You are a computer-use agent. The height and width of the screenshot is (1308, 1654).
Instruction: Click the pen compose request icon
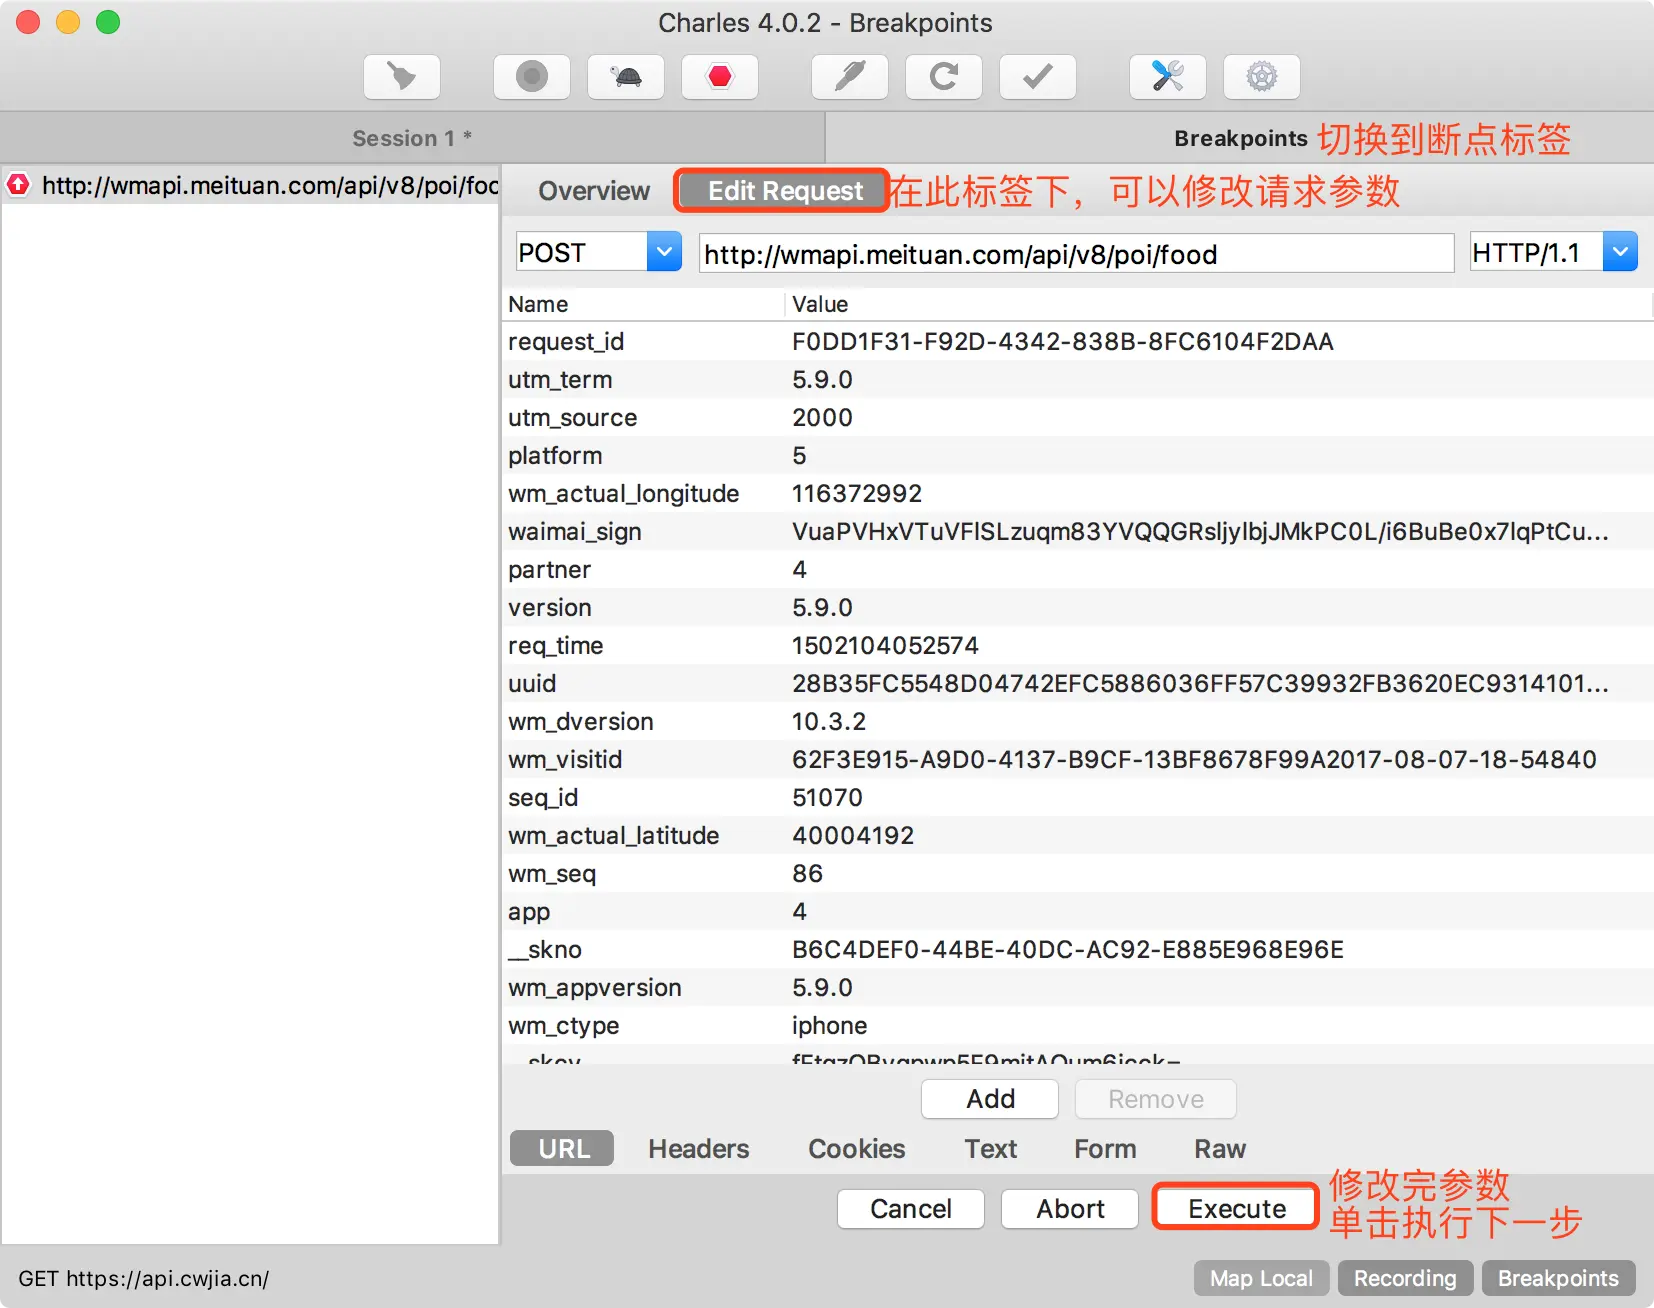pyautogui.click(x=850, y=77)
